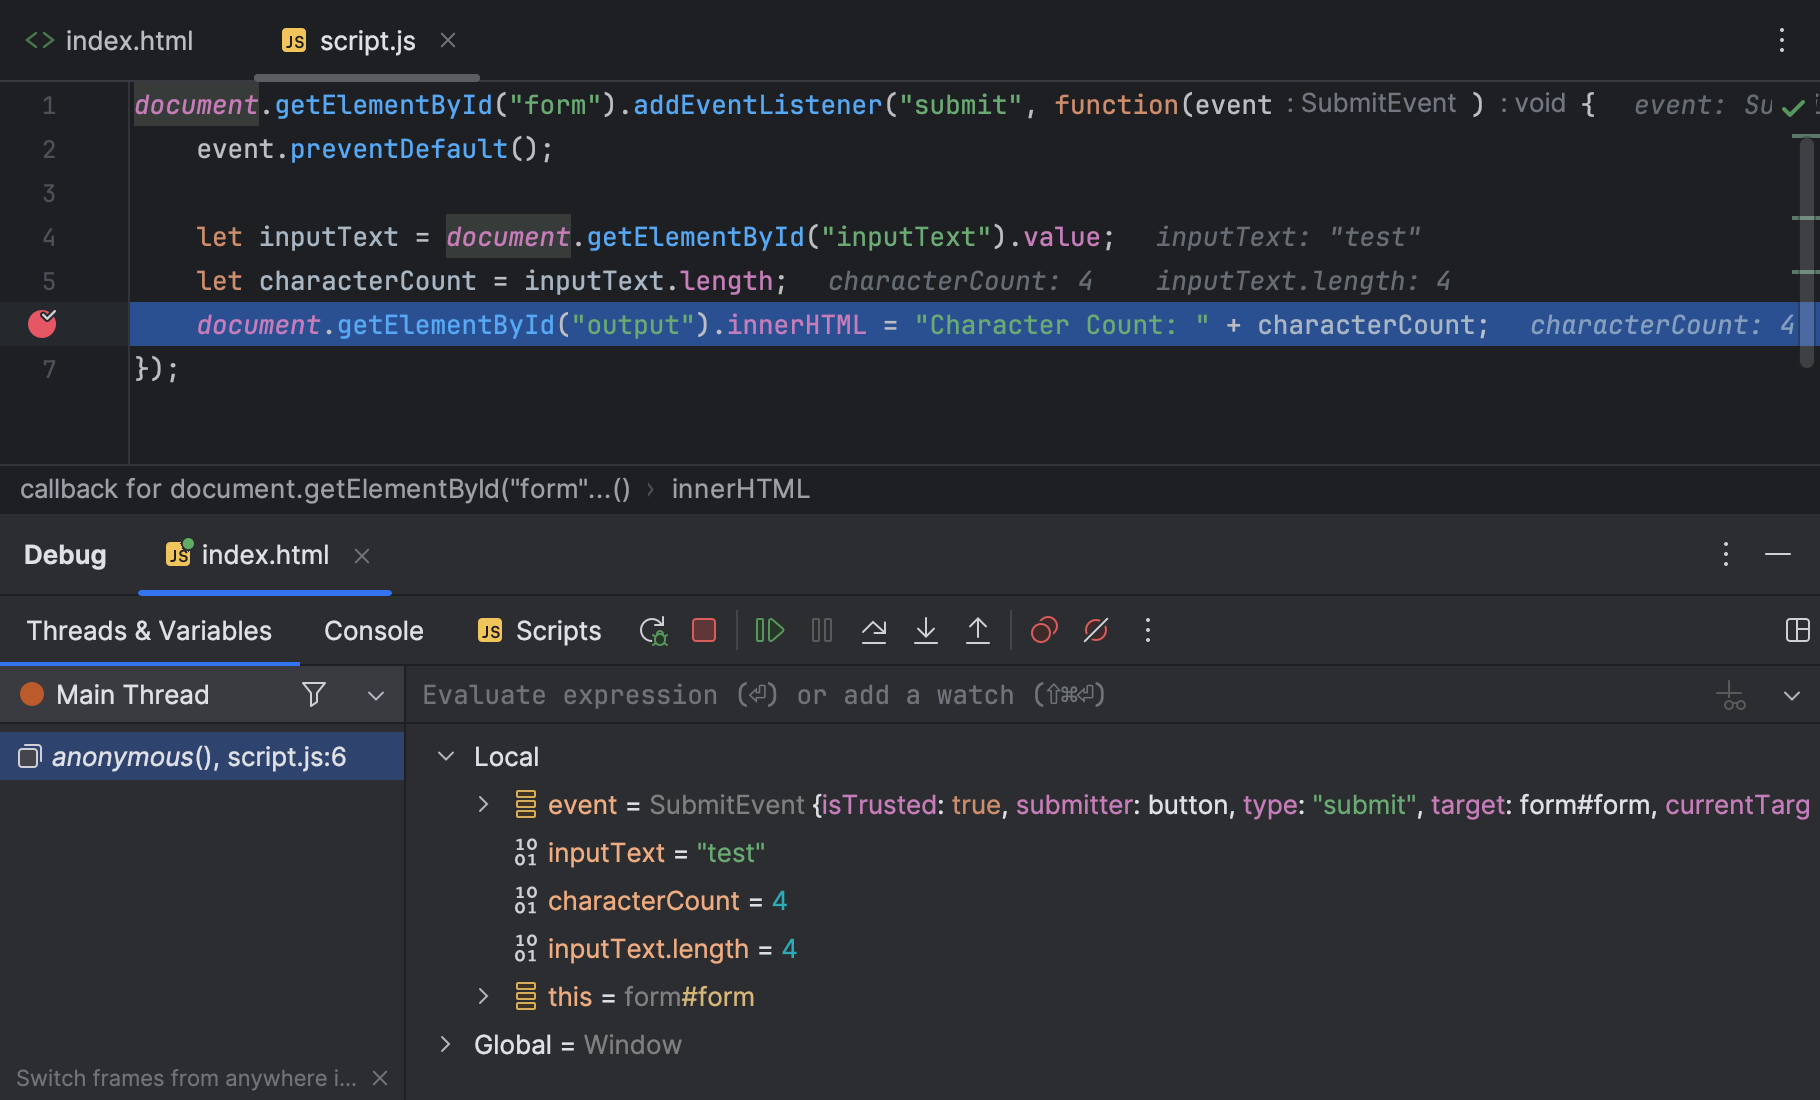Step out of the current frame
Screen dimensions: 1820x1100
[978, 630]
